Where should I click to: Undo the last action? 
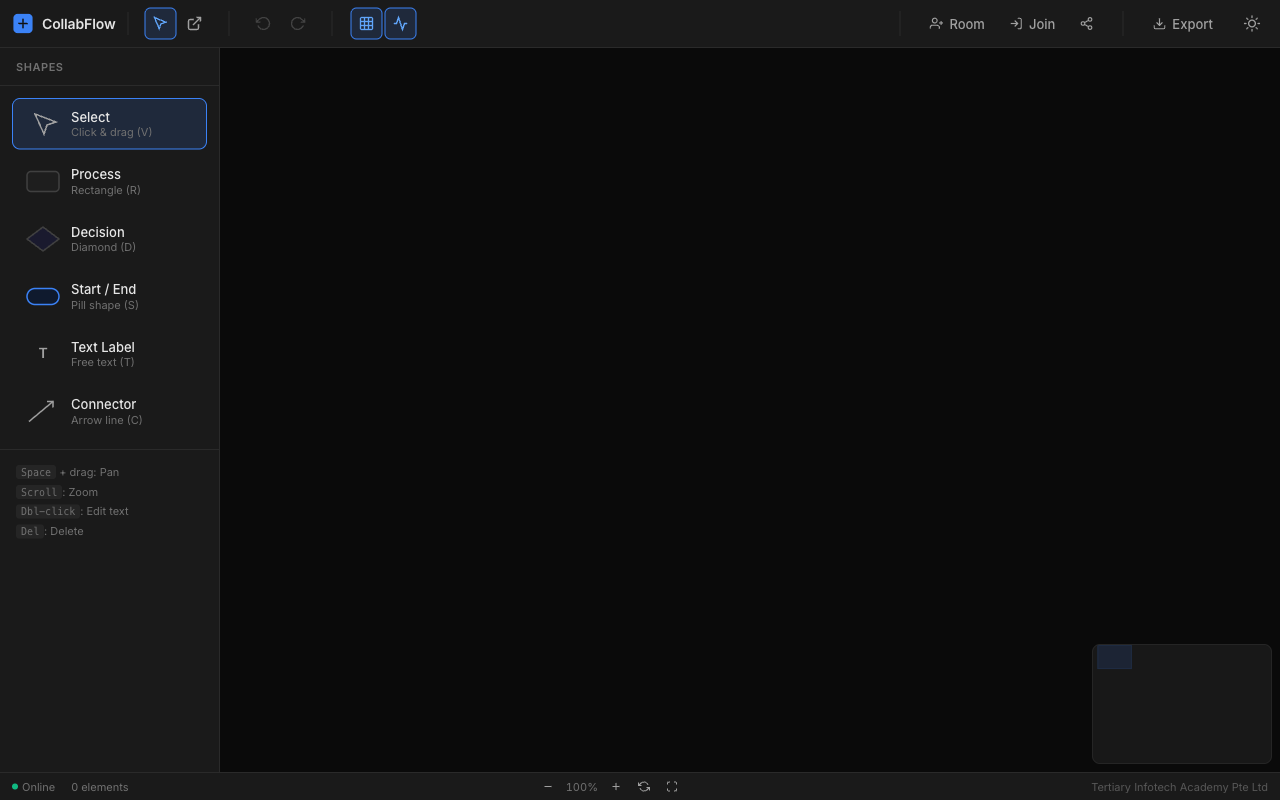[263, 24]
